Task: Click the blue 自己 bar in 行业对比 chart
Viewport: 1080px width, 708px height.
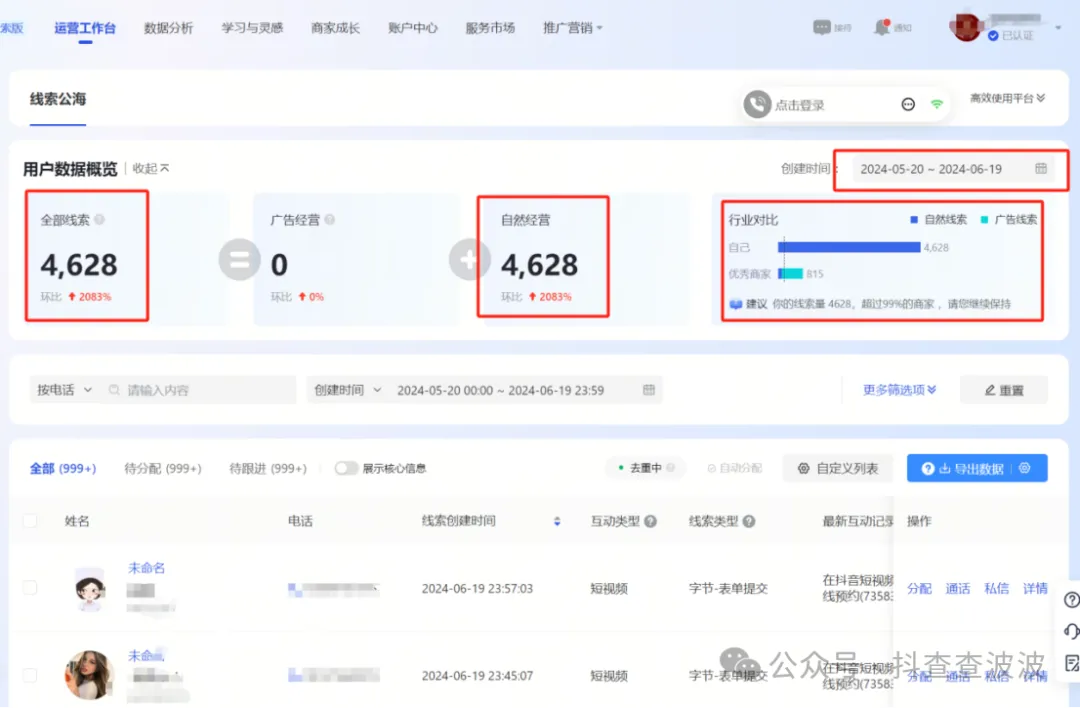Action: pyautogui.click(x=849, y=247)
